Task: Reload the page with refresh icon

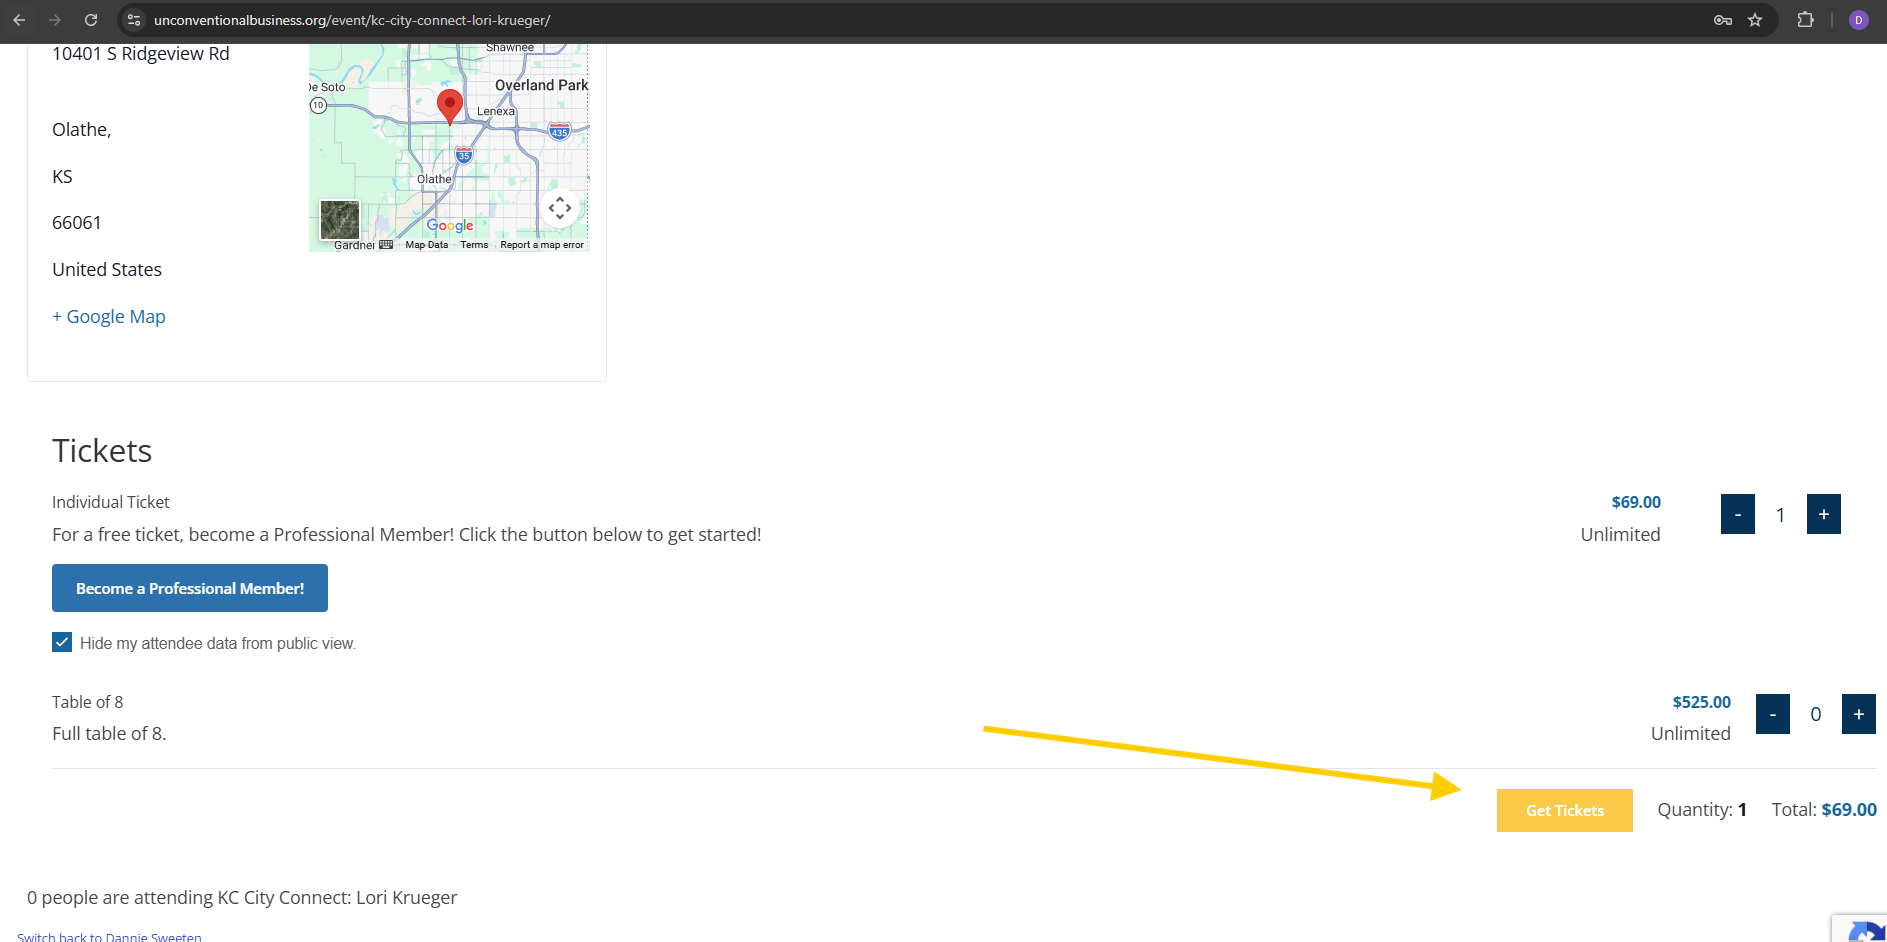Action: click(x=91, y=20)
